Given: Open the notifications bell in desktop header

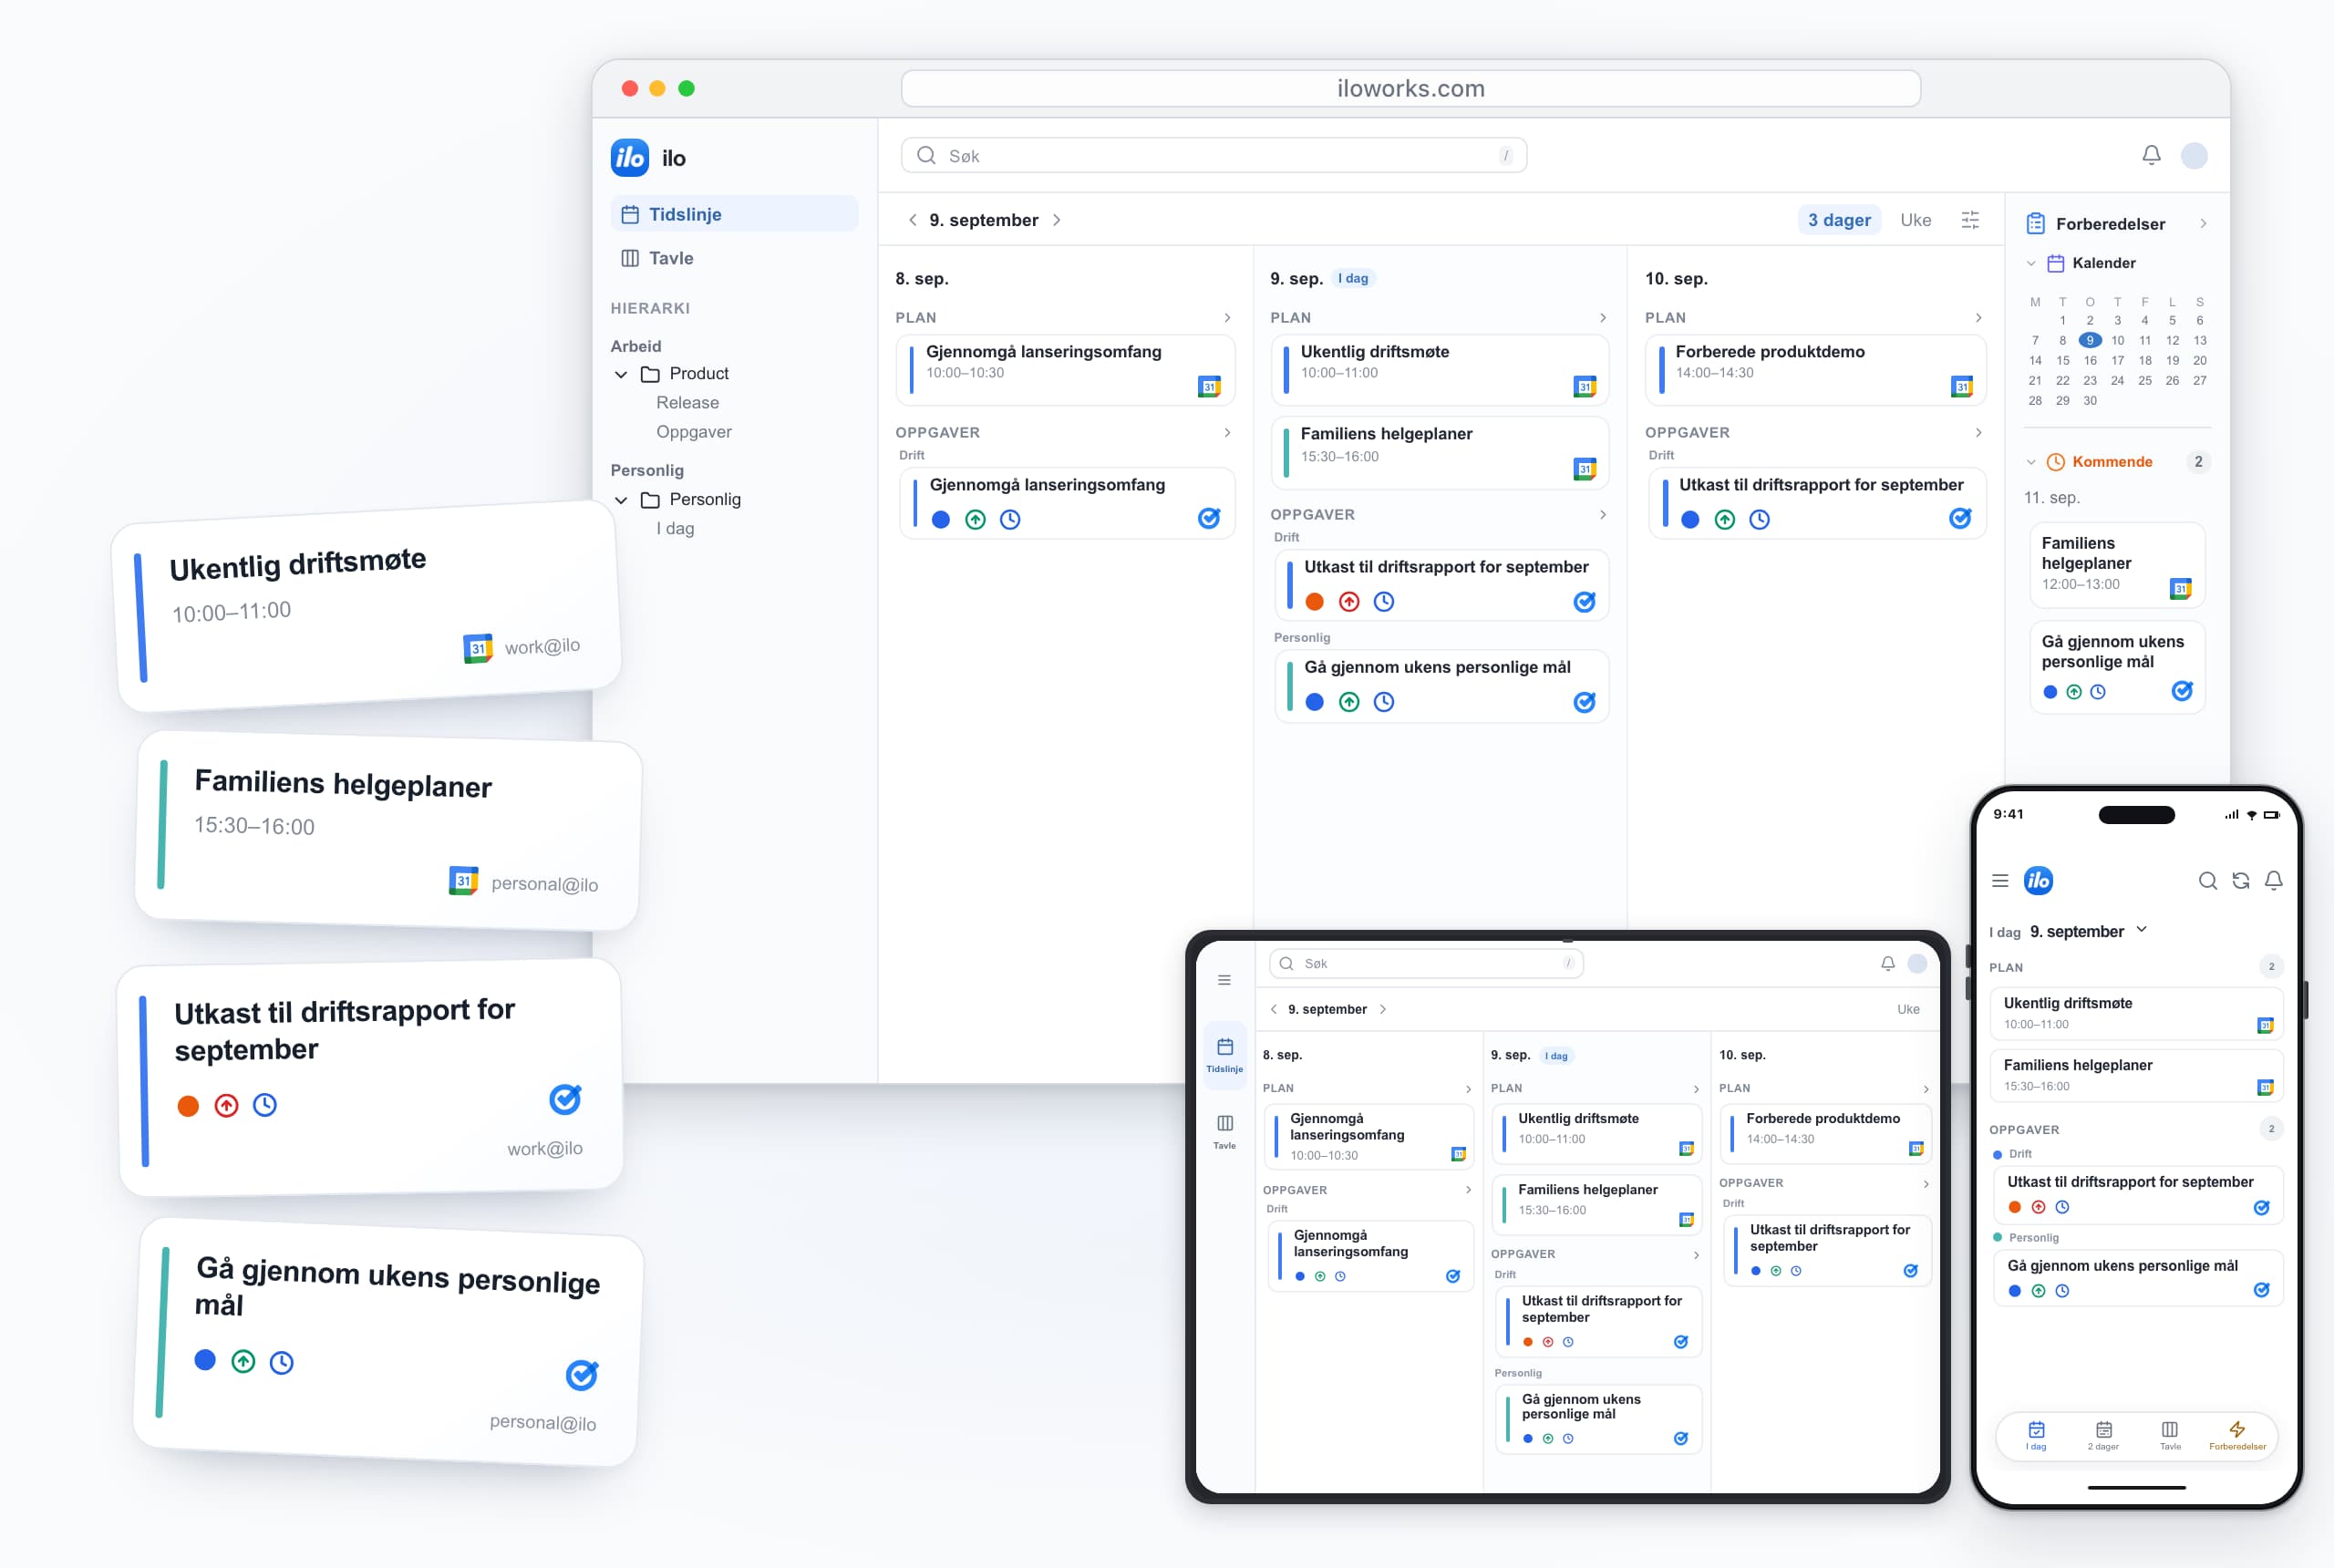Looking at the screenshot, I should [2151, 155].
